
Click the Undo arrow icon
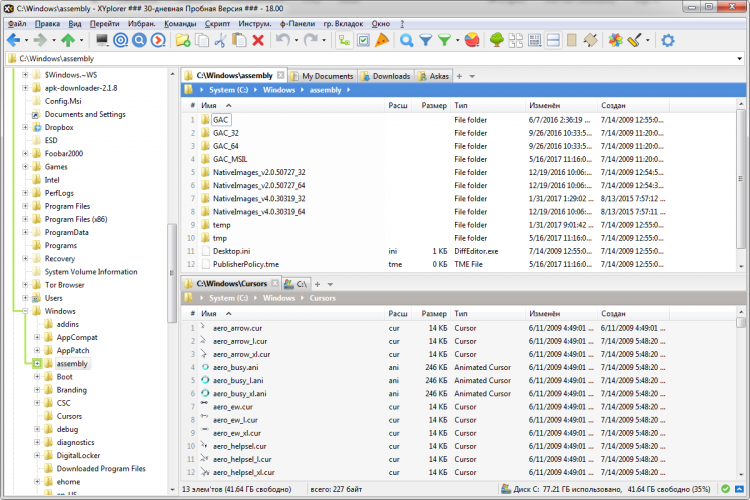click(283, 40)
